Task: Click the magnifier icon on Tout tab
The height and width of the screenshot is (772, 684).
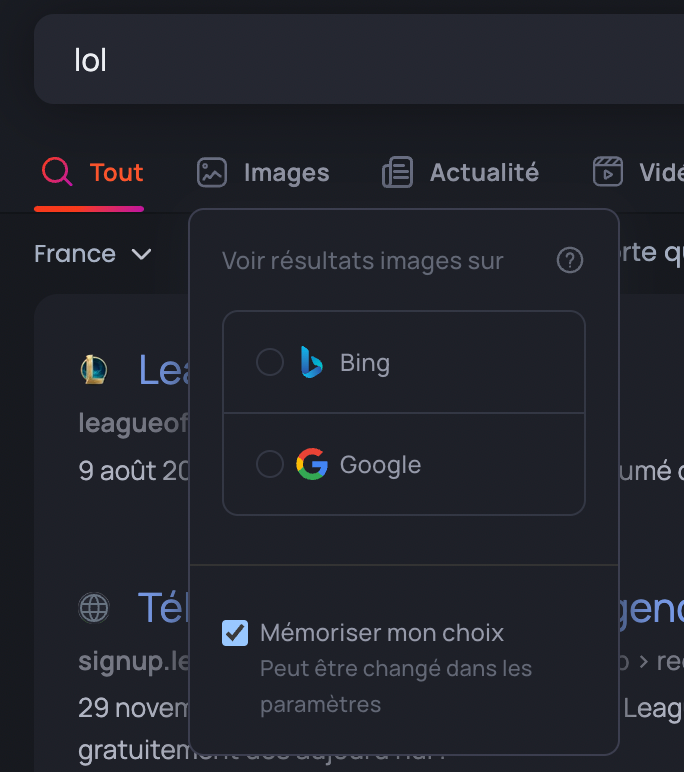Action: pyautogui.click(x=57, y=172)
